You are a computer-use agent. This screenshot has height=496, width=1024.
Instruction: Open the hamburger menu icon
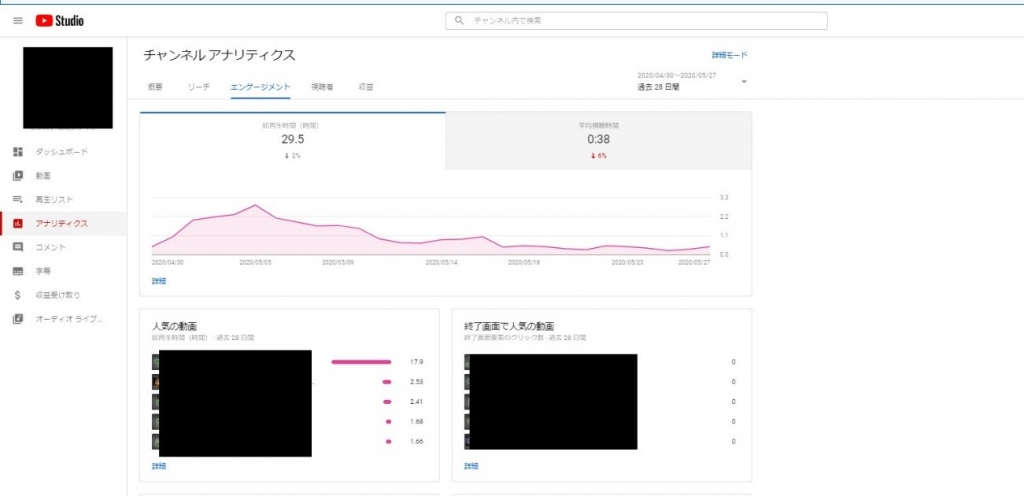[x=17, y=20]
